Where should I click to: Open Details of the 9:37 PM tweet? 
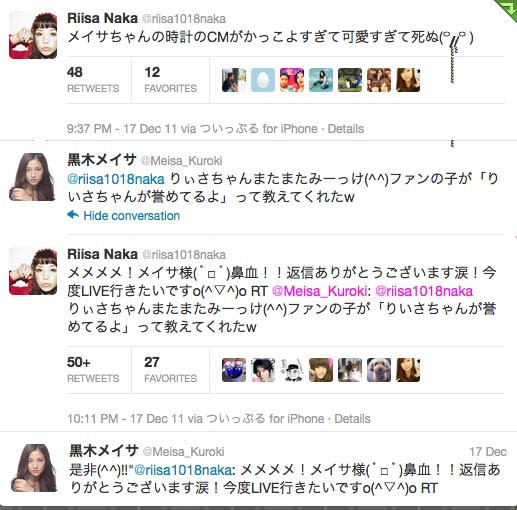click(x=346, y=129)
